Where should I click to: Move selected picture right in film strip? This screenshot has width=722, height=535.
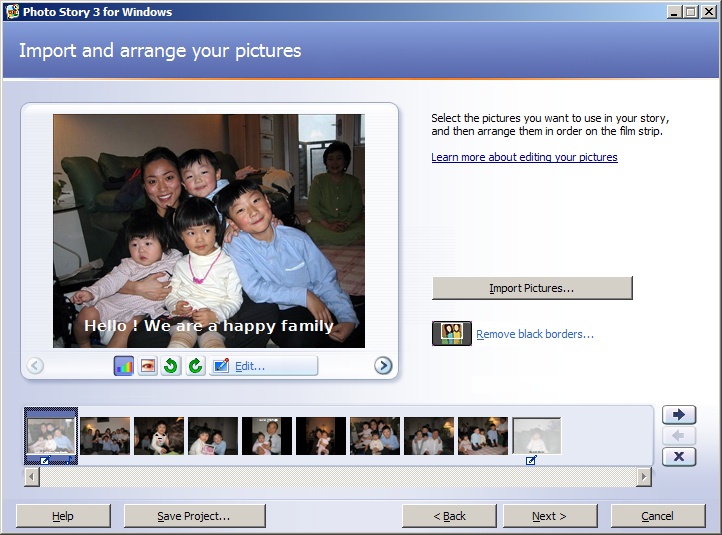tap(679, 415)
